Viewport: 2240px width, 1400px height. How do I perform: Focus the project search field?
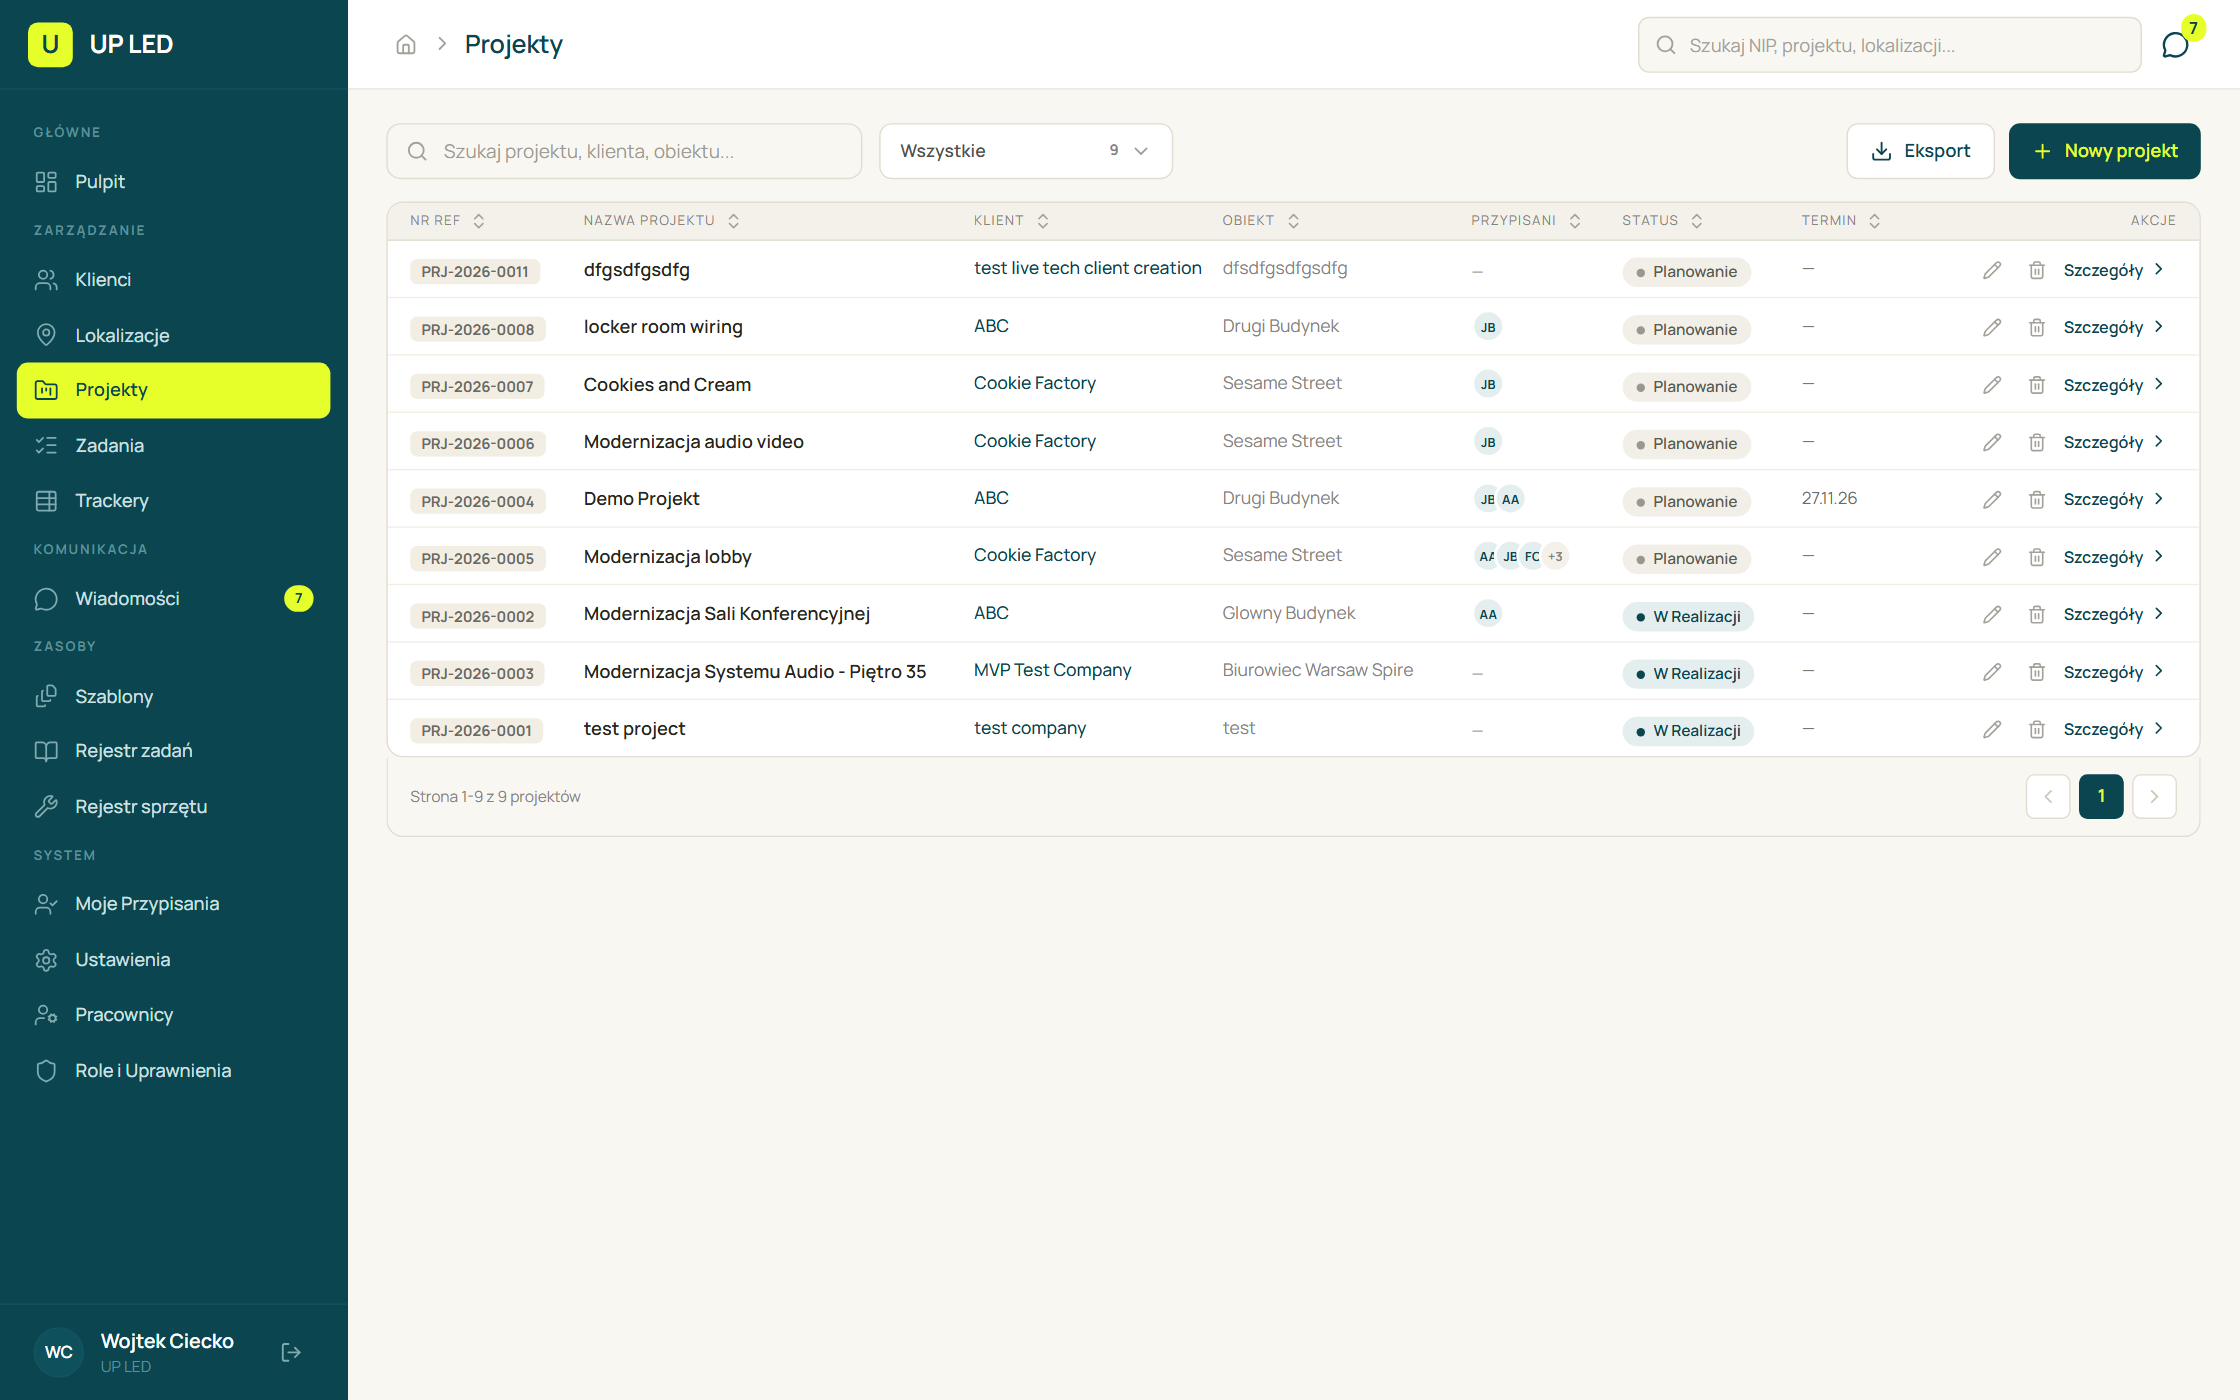point(624,151)
